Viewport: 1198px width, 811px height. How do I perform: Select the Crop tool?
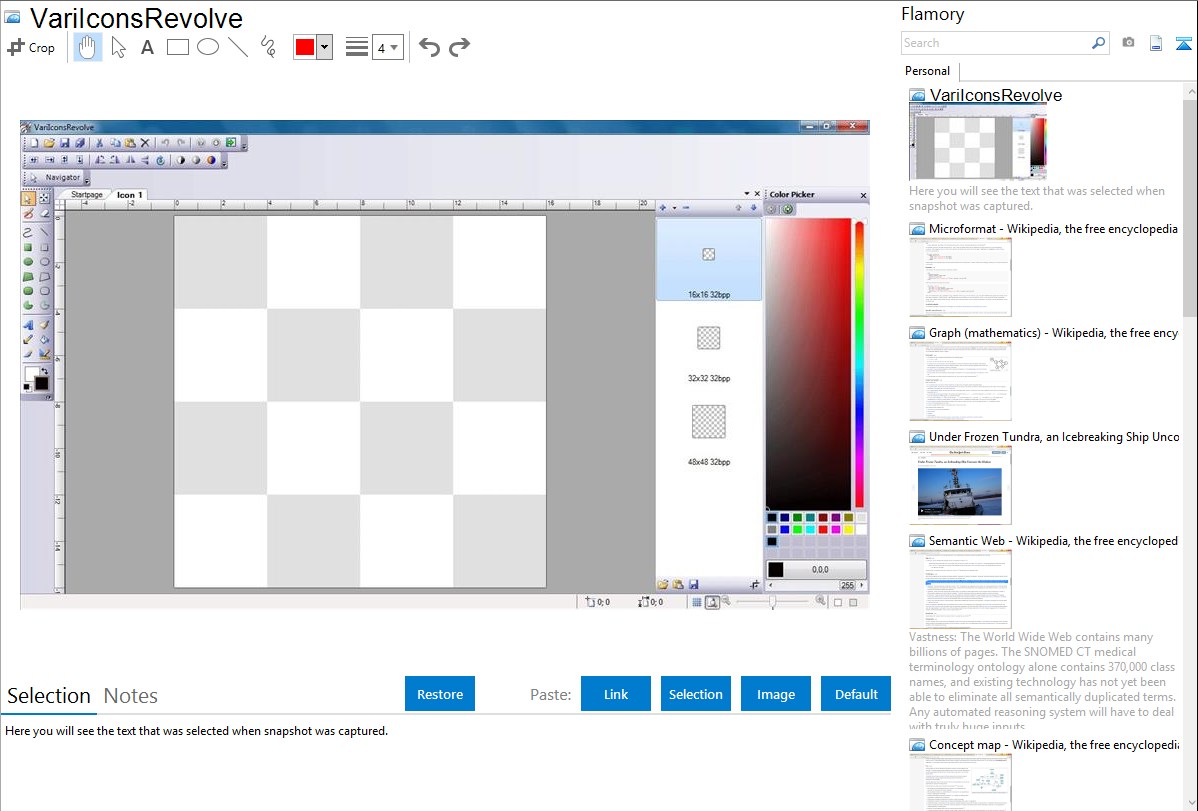31,47
